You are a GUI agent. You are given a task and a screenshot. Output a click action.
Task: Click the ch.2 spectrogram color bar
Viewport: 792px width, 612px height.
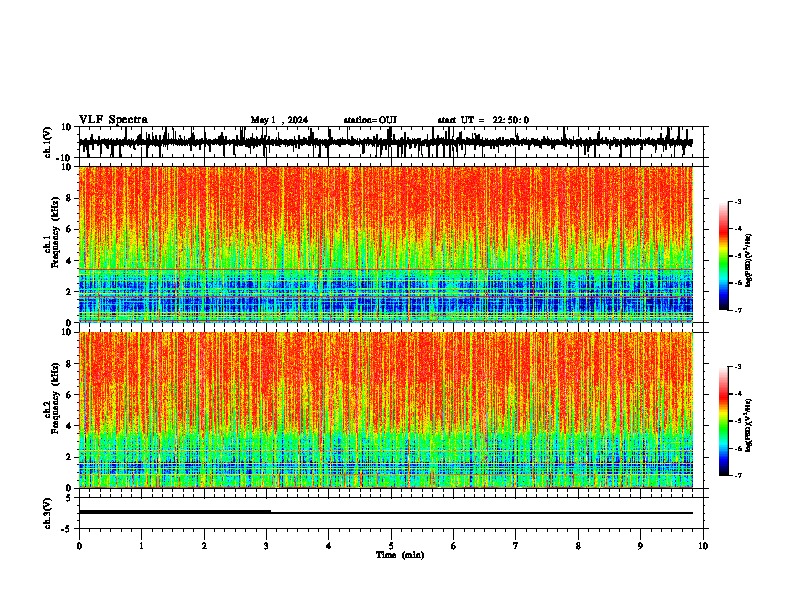tap(724, 421)
